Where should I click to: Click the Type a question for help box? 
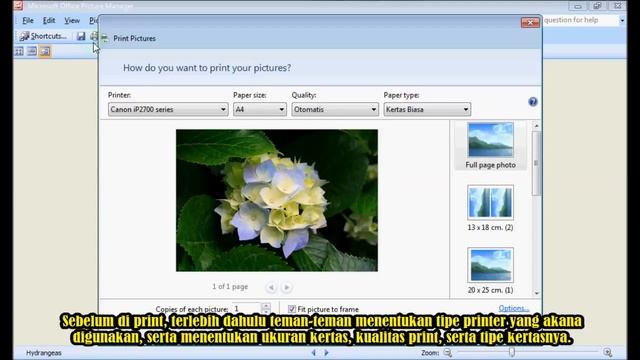pyautogui.click(x=581, y=20)
